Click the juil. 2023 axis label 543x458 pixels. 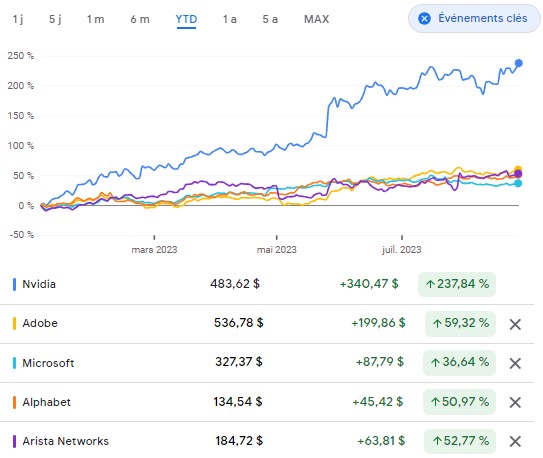402,250
